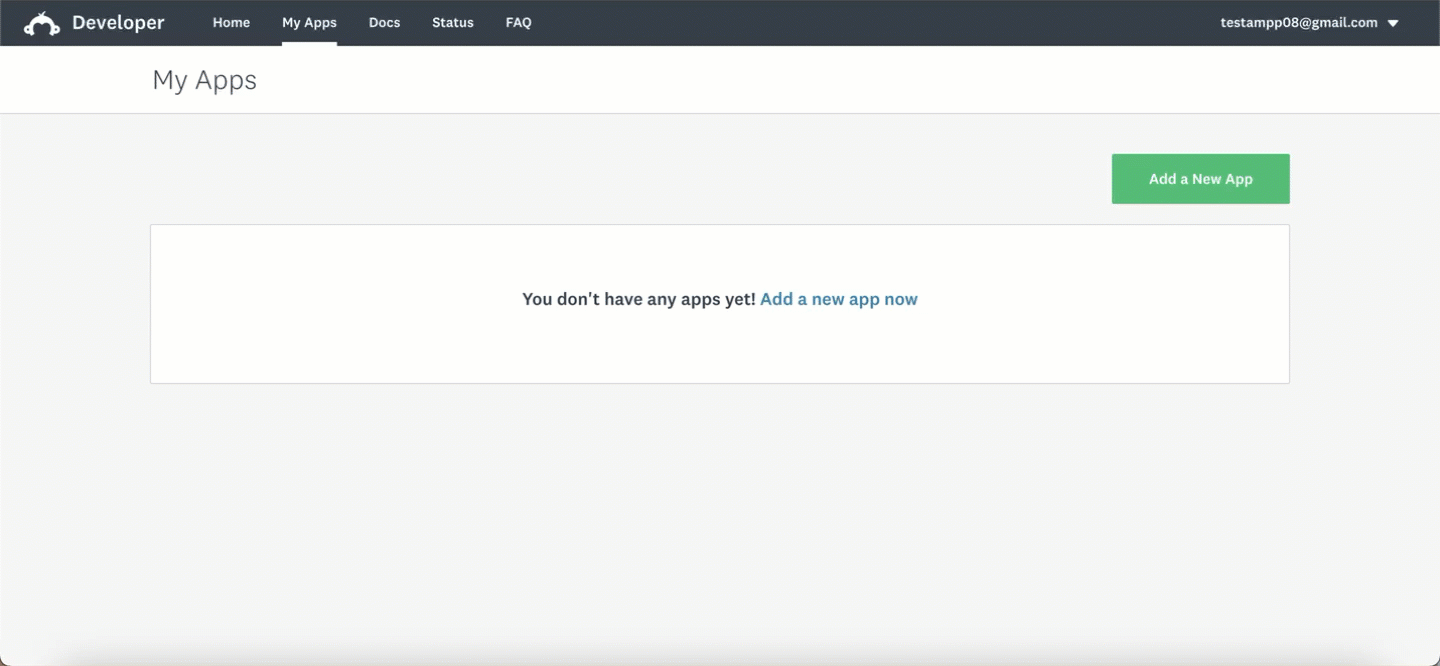Select the highlighted My Apps navigation entry

pyautogui.click(x=309, y=22)
